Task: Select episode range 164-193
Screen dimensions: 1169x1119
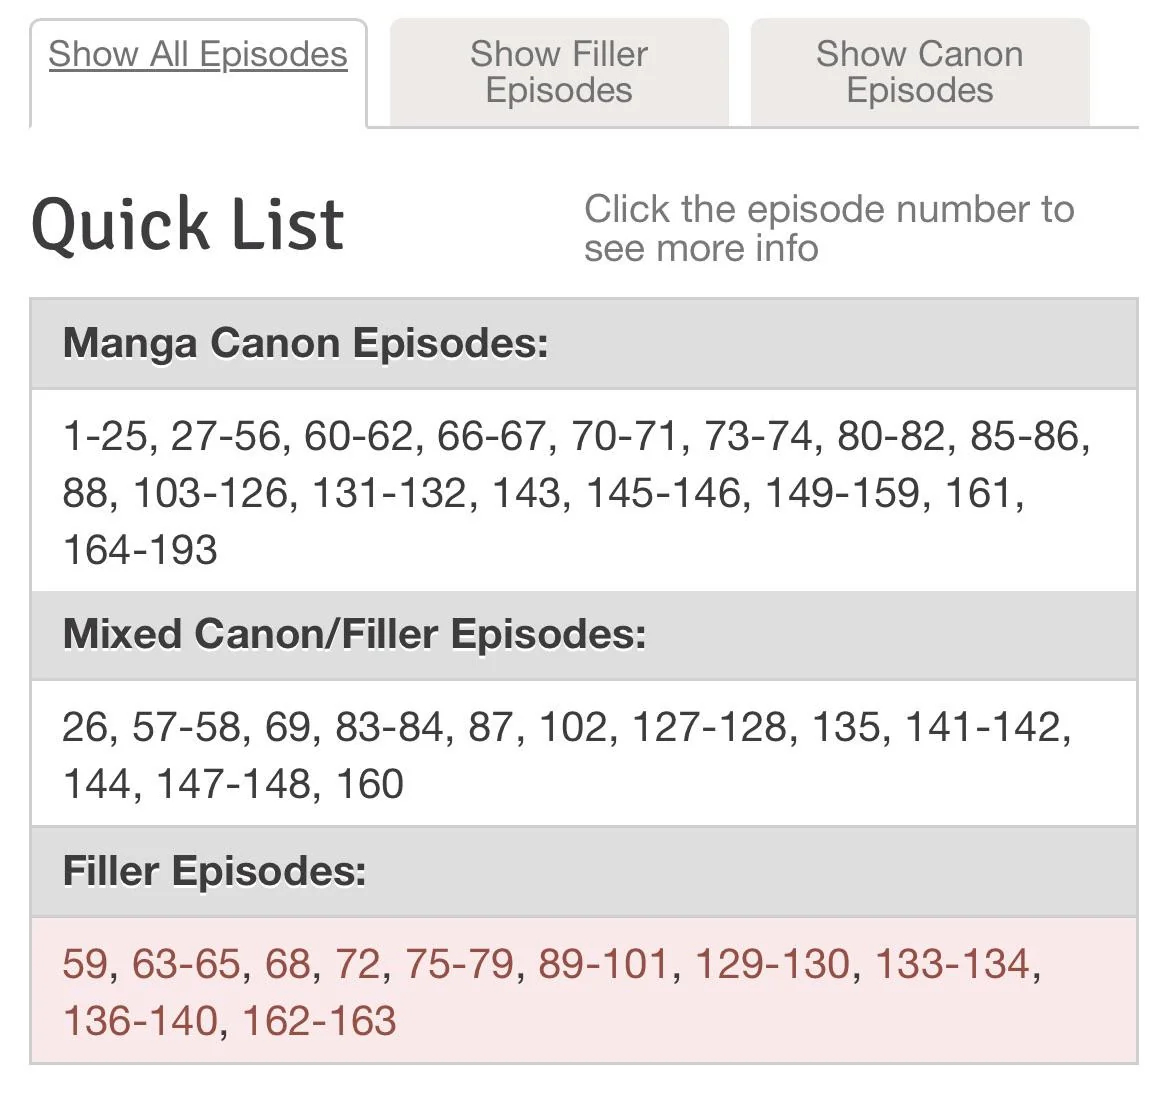Action: [x=139, y=549]
